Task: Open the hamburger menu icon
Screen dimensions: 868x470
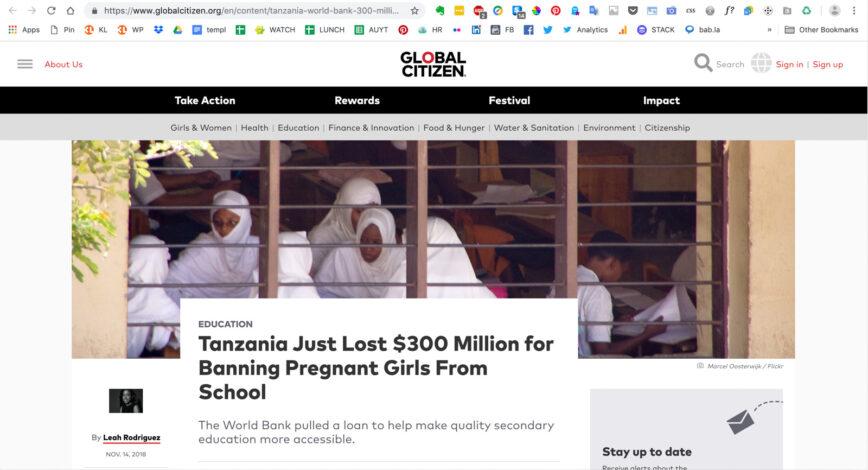Action: point(25,64)
